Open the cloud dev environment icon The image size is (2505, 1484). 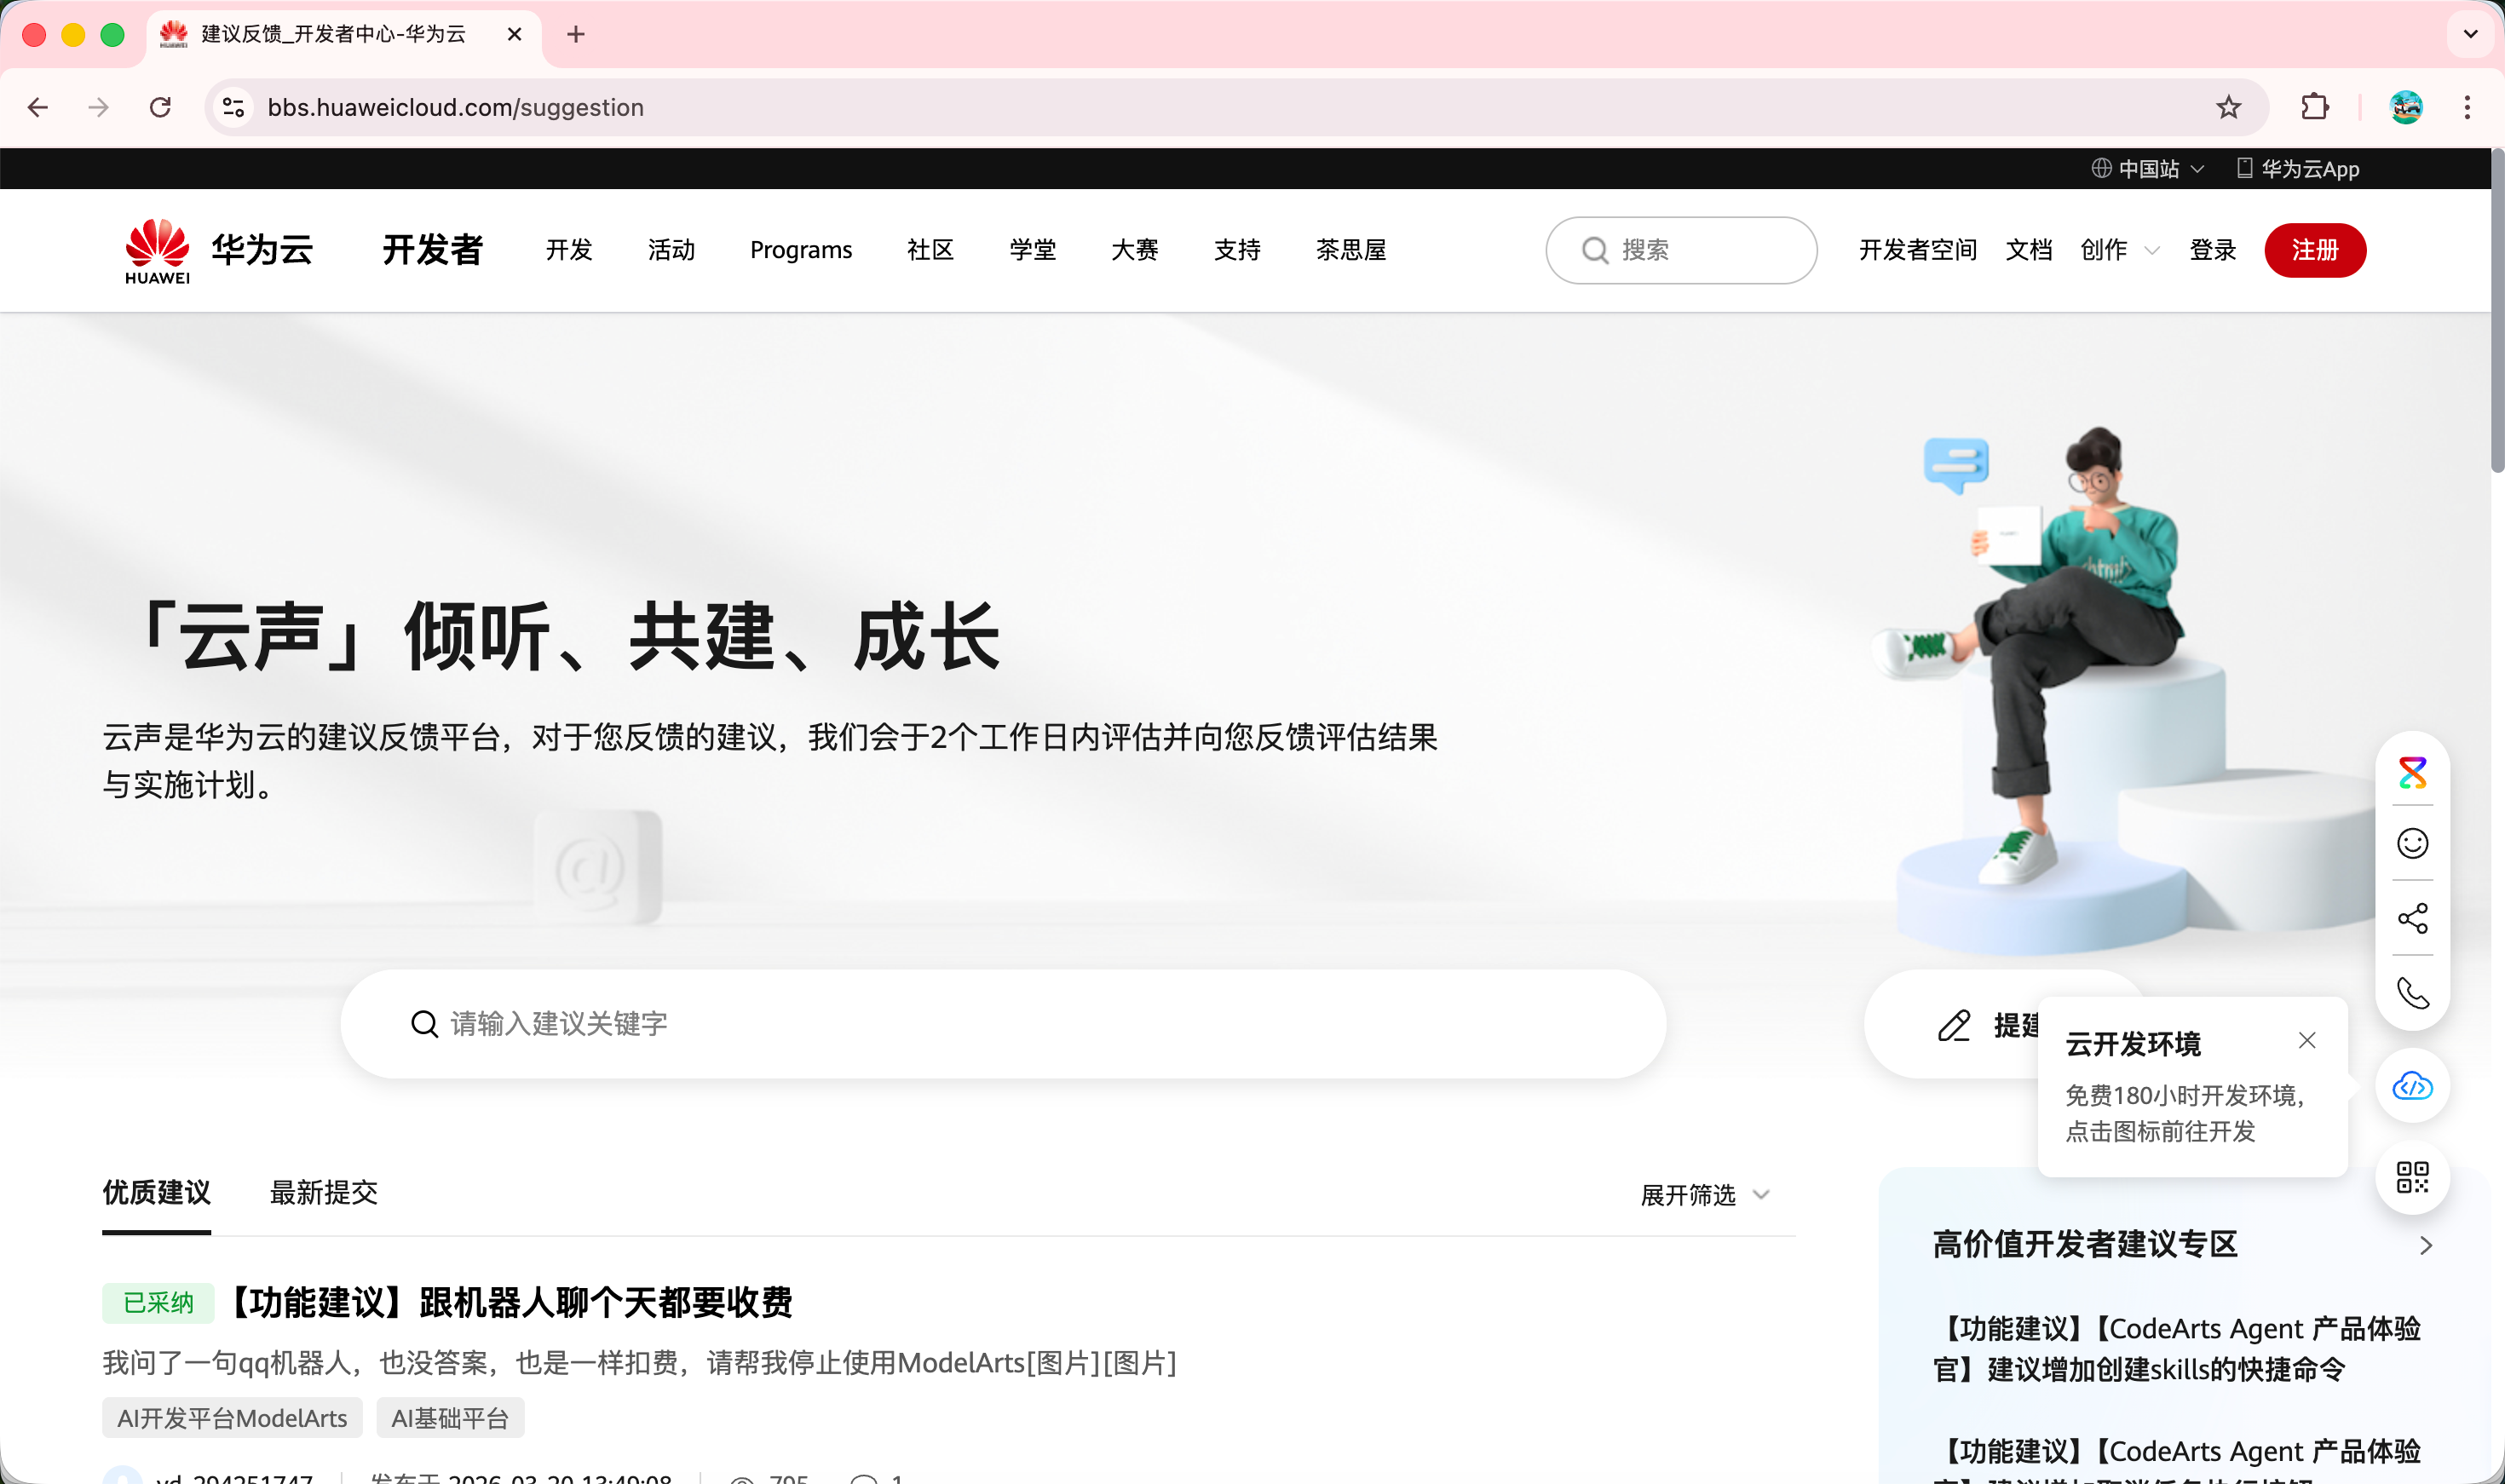[x=2412, y=1086]
